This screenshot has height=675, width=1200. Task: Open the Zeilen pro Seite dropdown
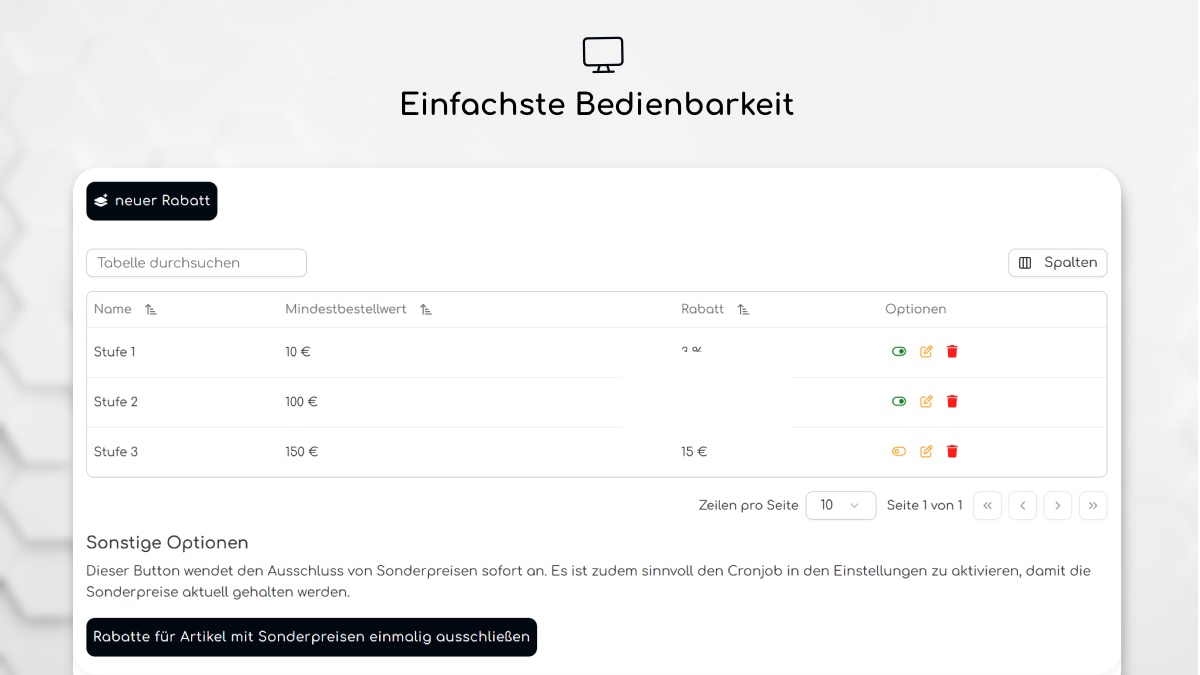click(841, 505)
